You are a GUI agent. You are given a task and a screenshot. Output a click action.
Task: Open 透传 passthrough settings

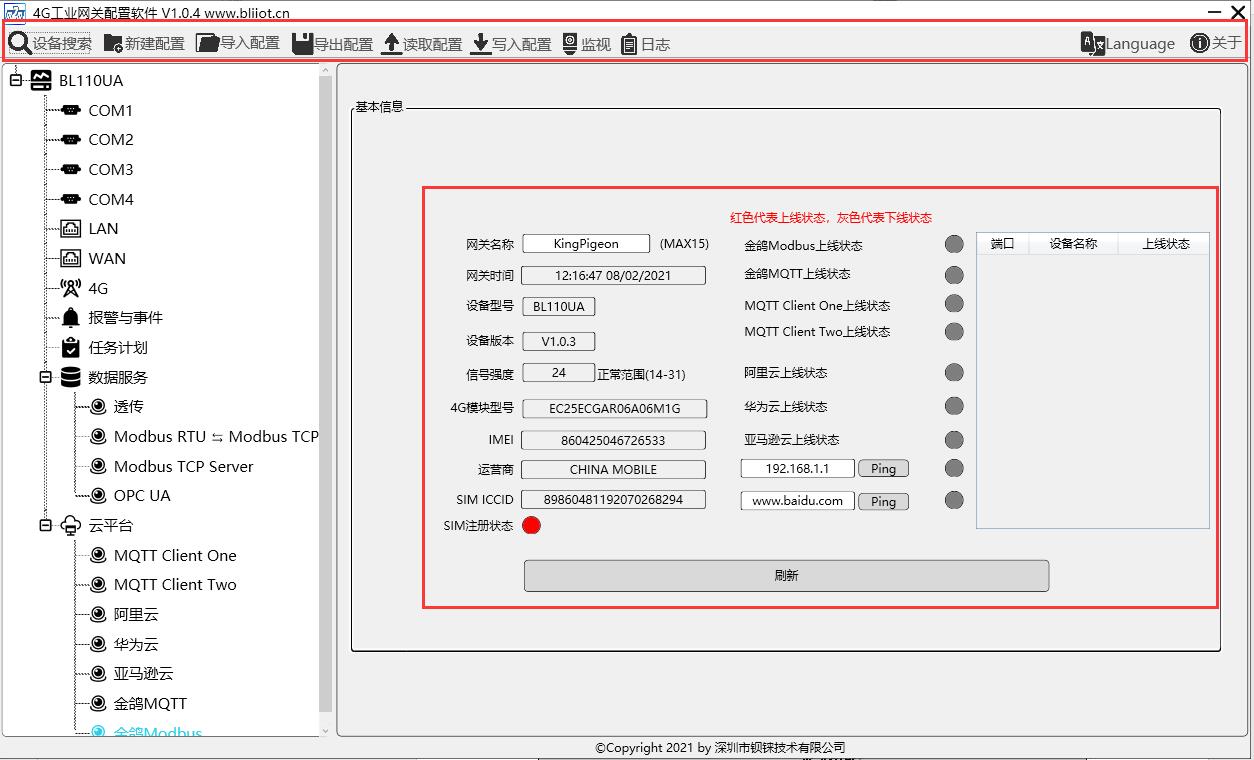[128, 407]
